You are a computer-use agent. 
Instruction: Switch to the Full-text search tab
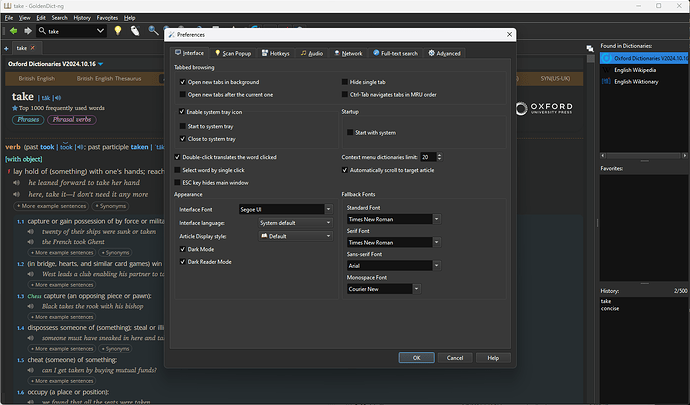395,53
